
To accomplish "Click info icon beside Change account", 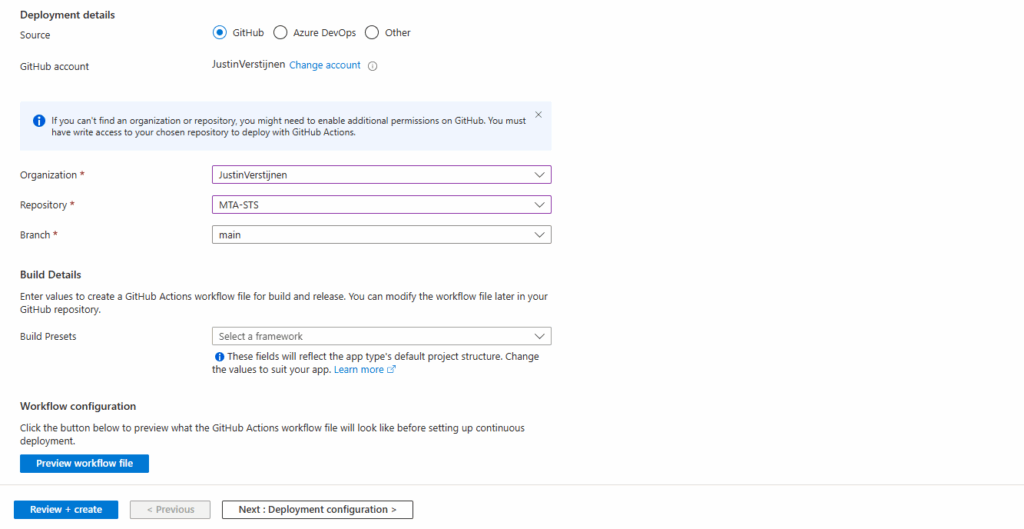I will pyautogui.click(x=372, y=66).
